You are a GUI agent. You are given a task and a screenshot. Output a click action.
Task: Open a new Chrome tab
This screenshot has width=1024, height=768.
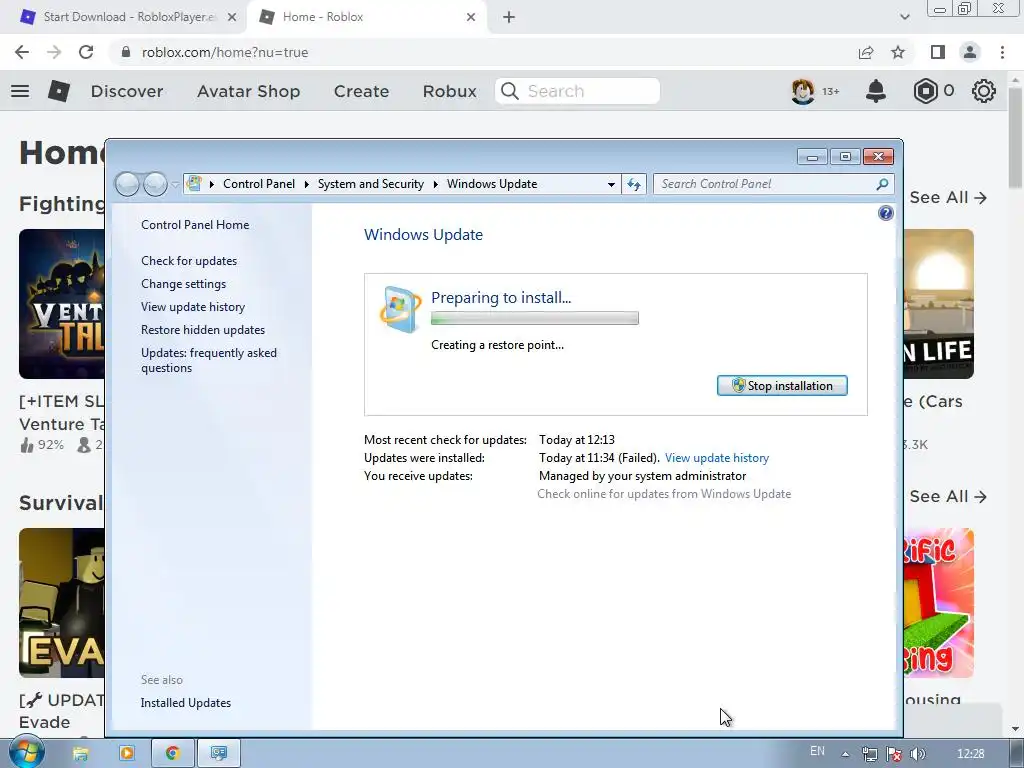pyautogui.click(x=509, y=18)
